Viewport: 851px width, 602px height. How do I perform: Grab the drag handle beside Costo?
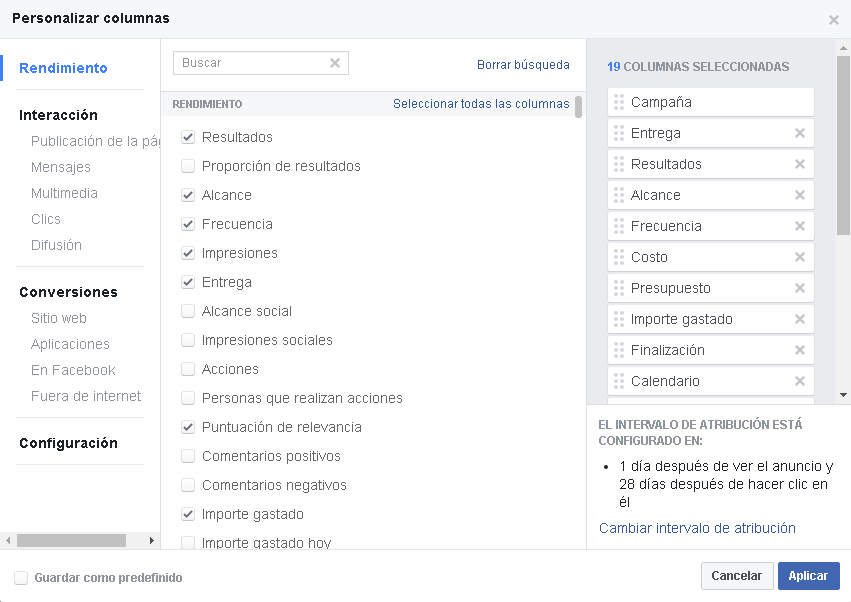[x=619, y=257]
